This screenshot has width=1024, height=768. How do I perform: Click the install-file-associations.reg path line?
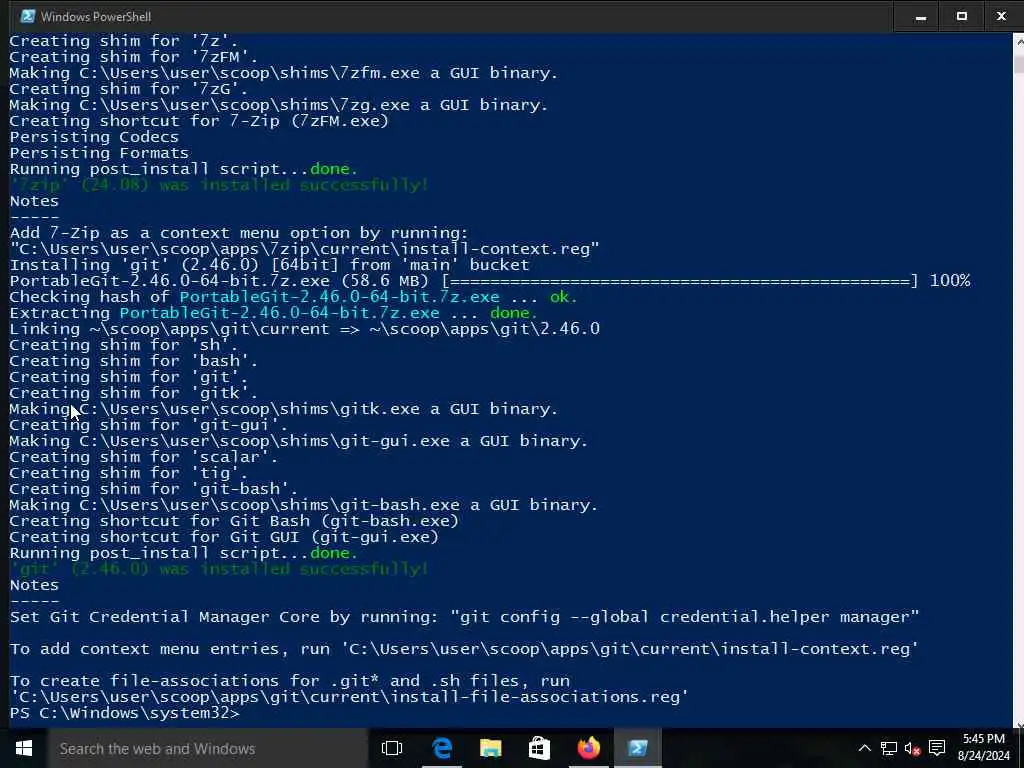tap(349, 697)
